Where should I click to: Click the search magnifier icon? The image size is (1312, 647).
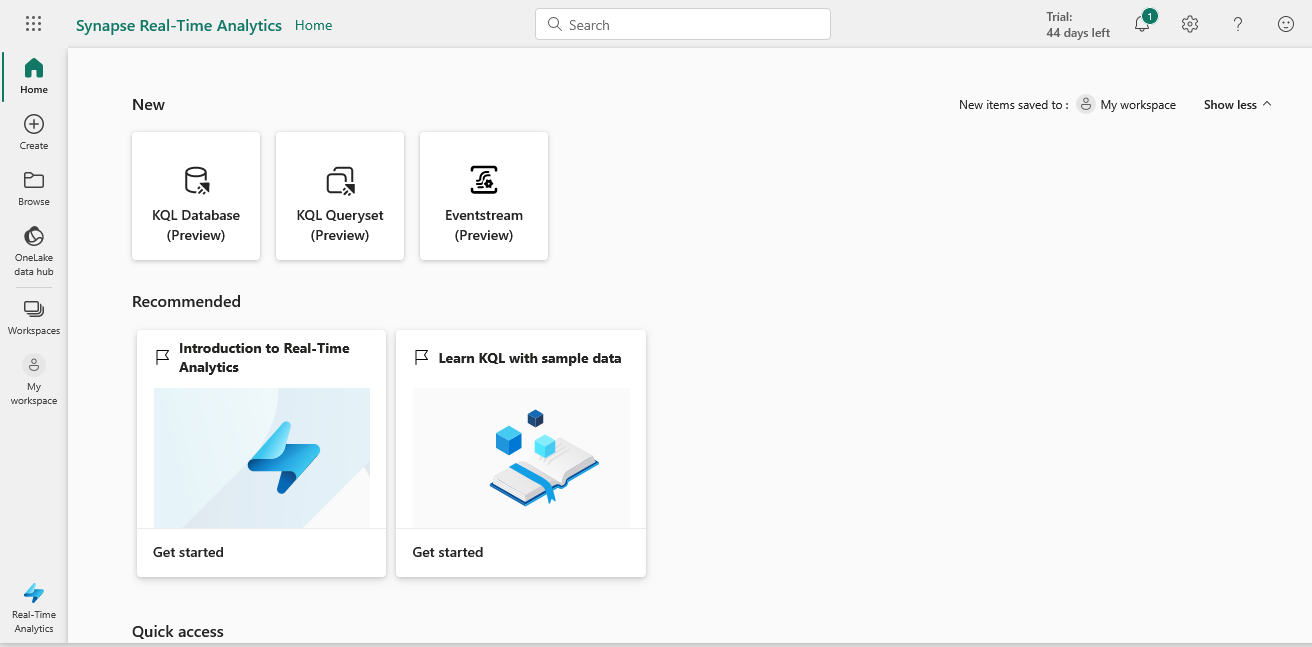point(555,25)
